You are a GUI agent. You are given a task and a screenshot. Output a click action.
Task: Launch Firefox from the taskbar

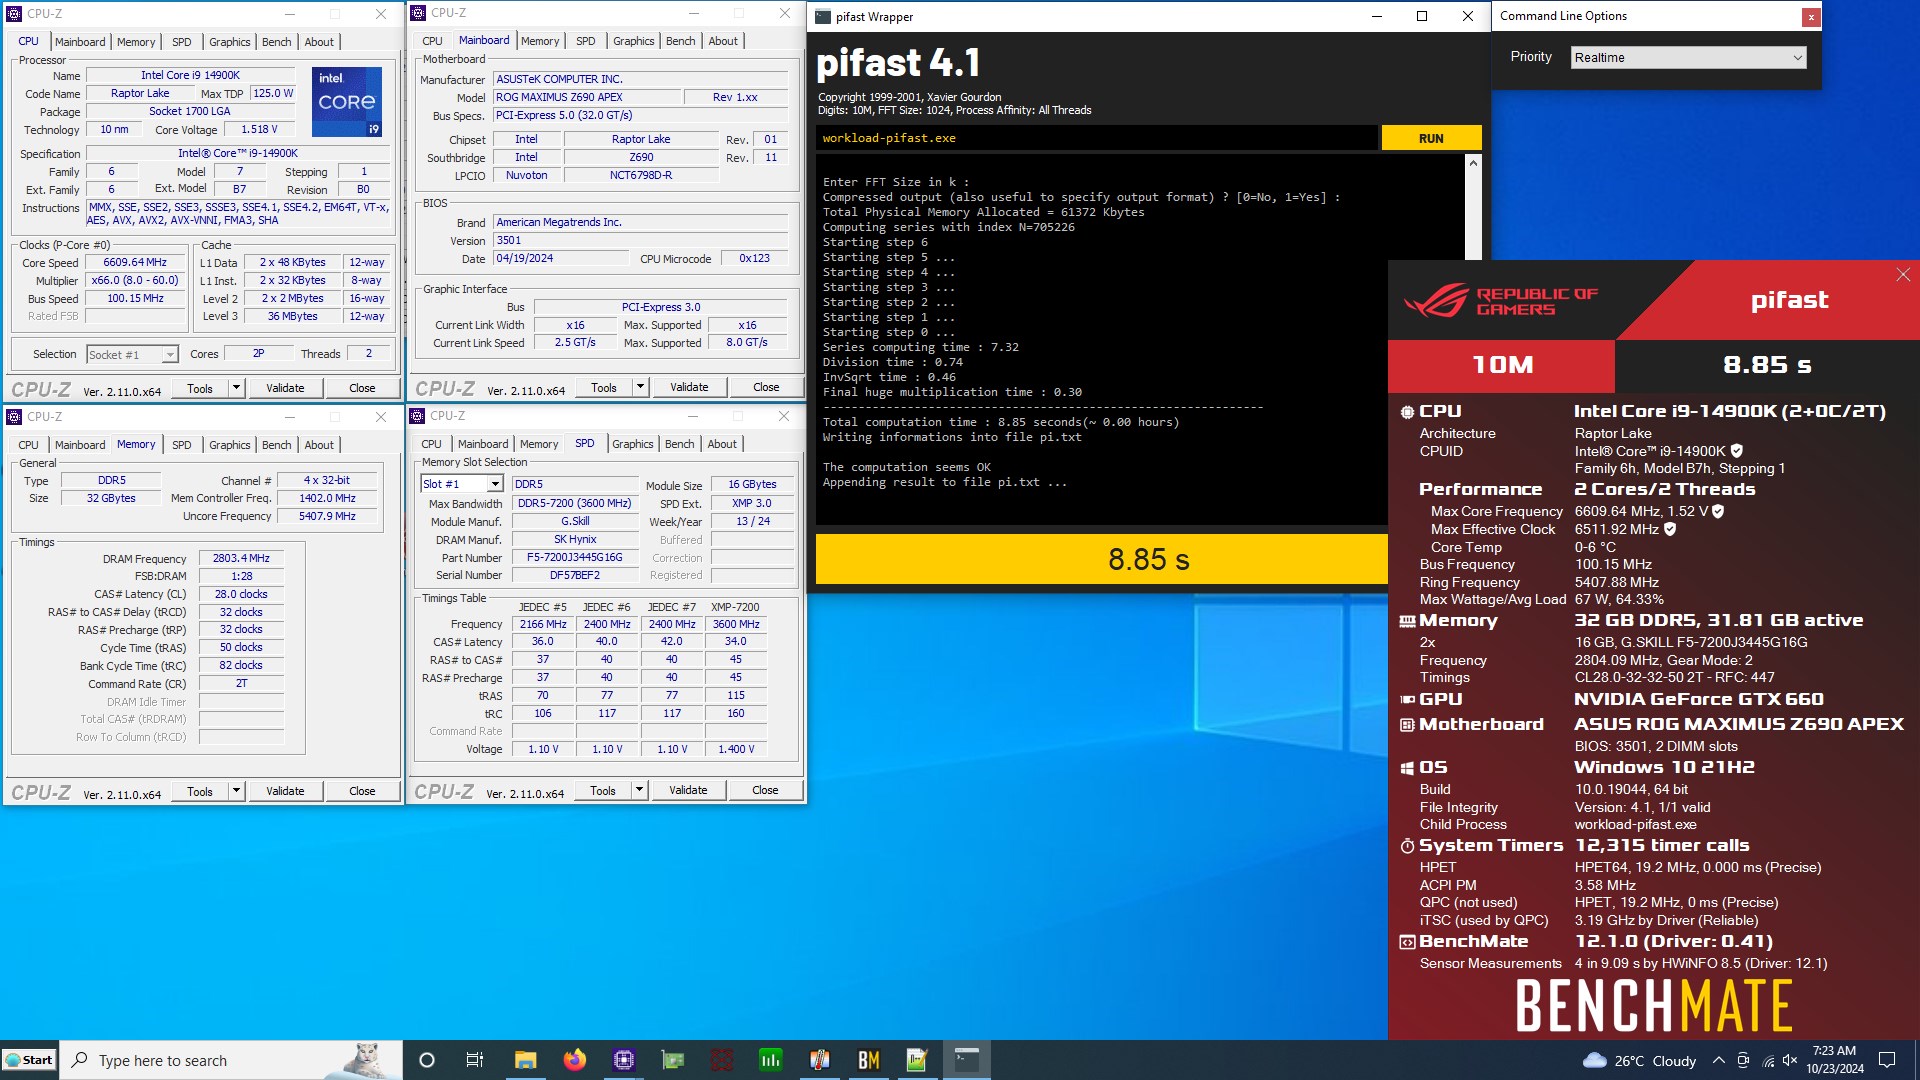574,1060
